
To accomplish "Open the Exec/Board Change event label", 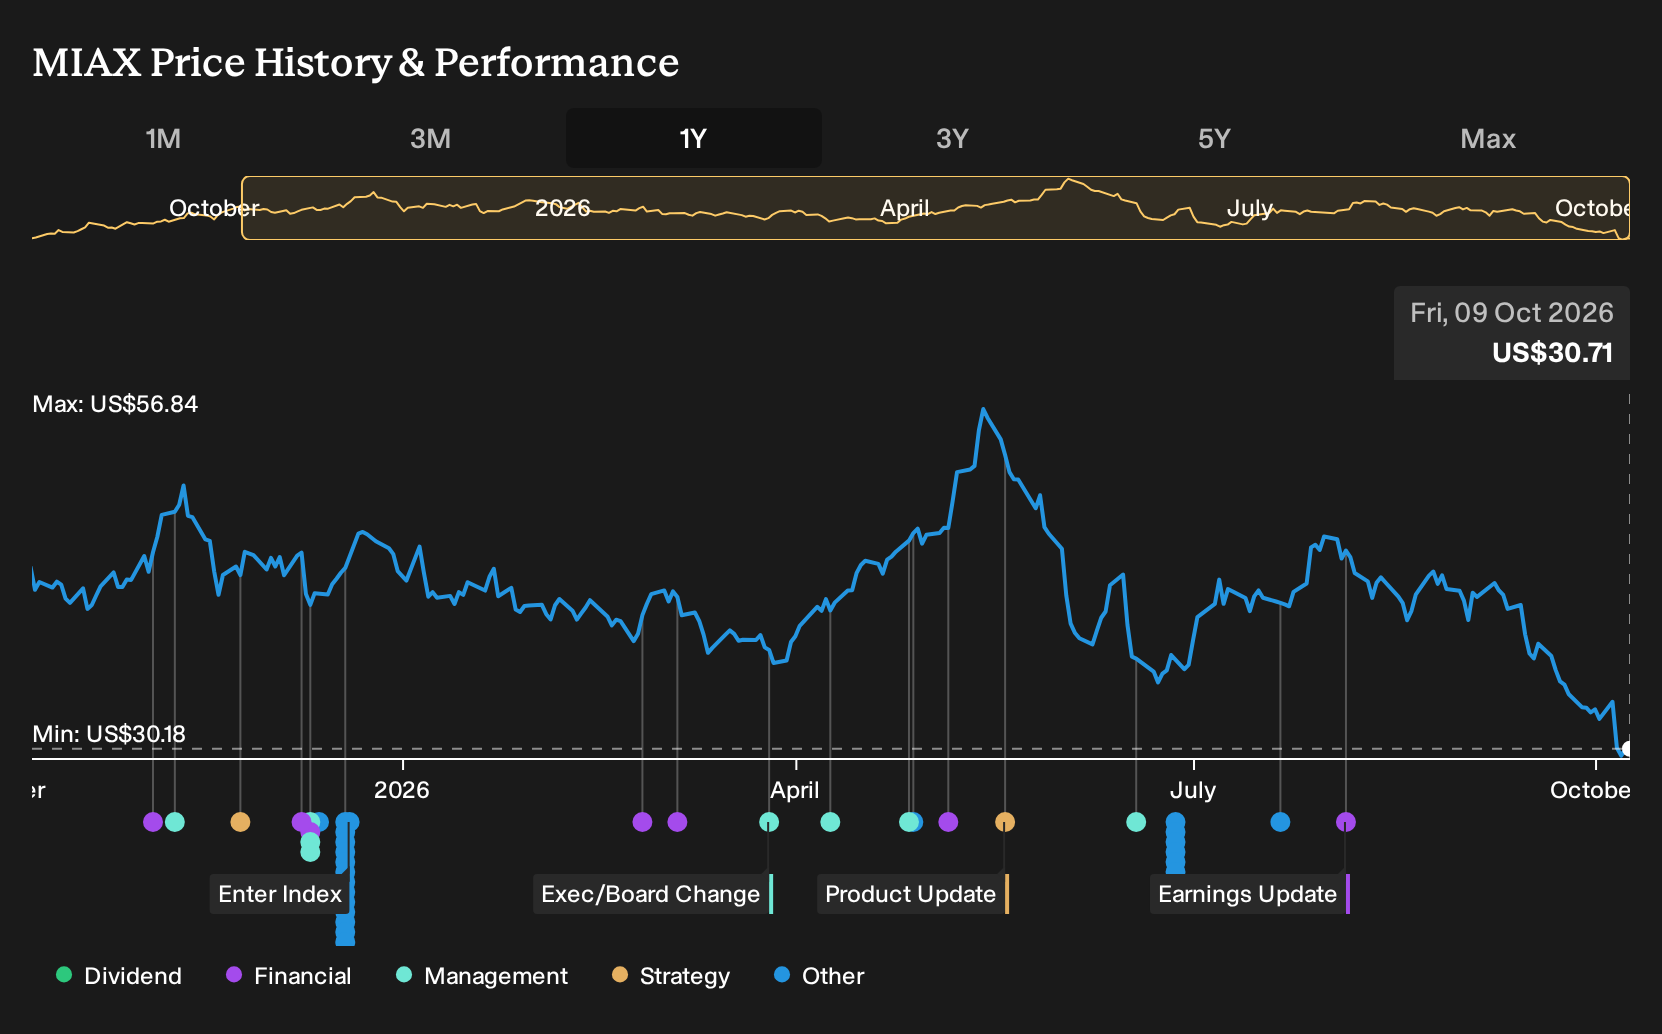I will [653, 894].
